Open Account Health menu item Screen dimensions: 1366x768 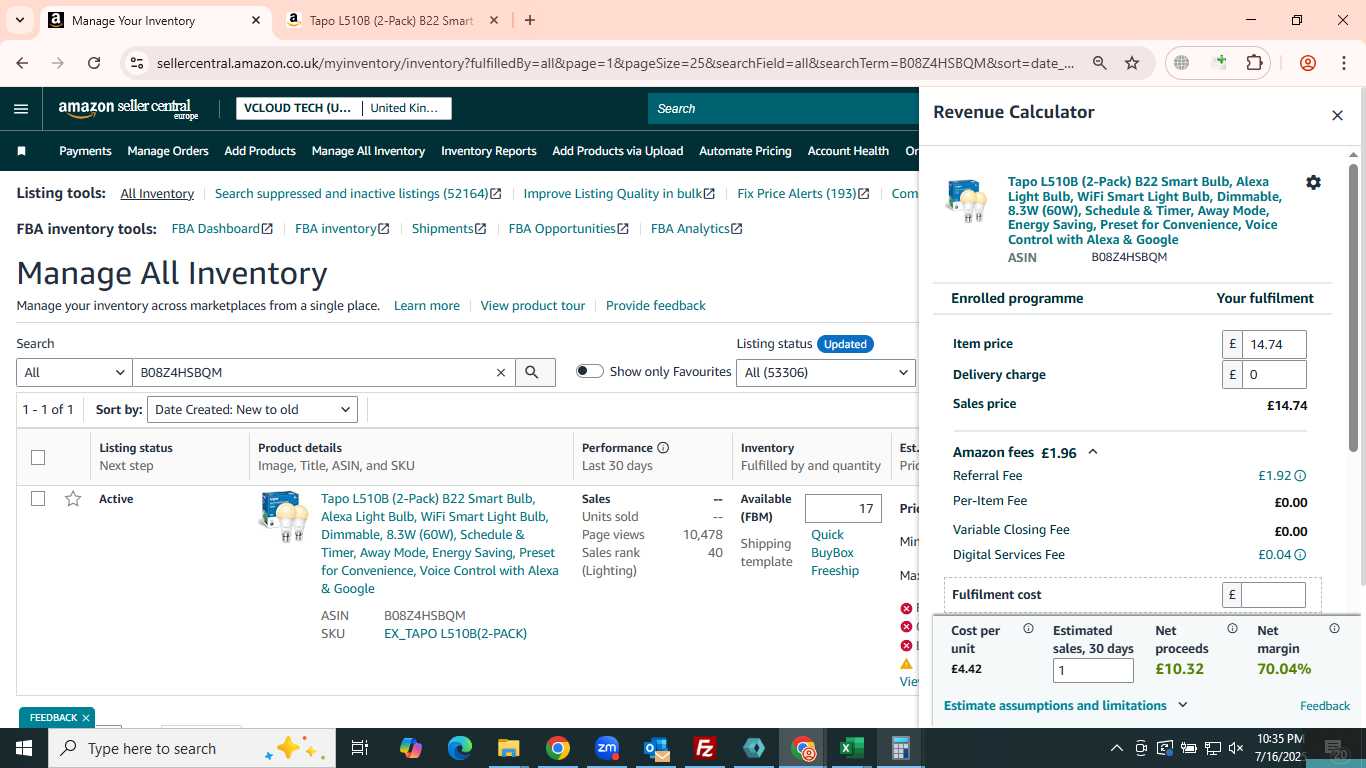(848, 151)
